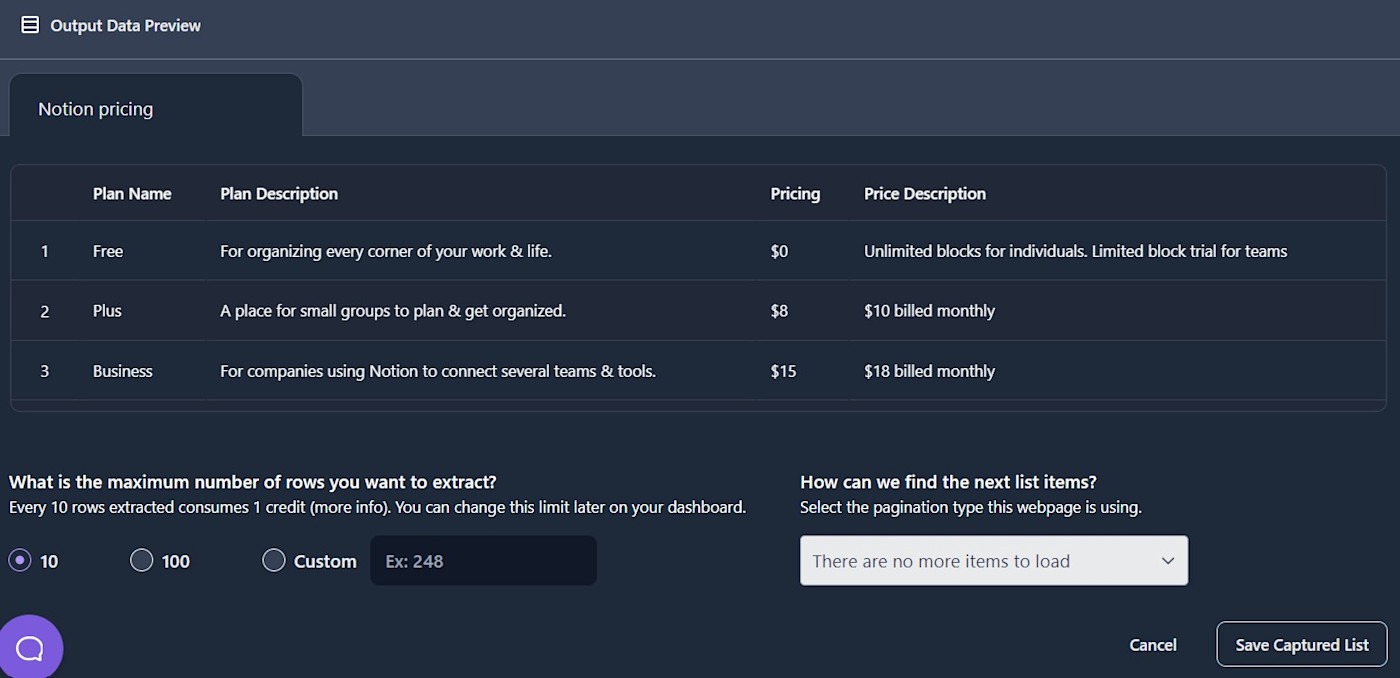Click the Plan Description column header
The image size is (1400, 678).
point(279,194)
